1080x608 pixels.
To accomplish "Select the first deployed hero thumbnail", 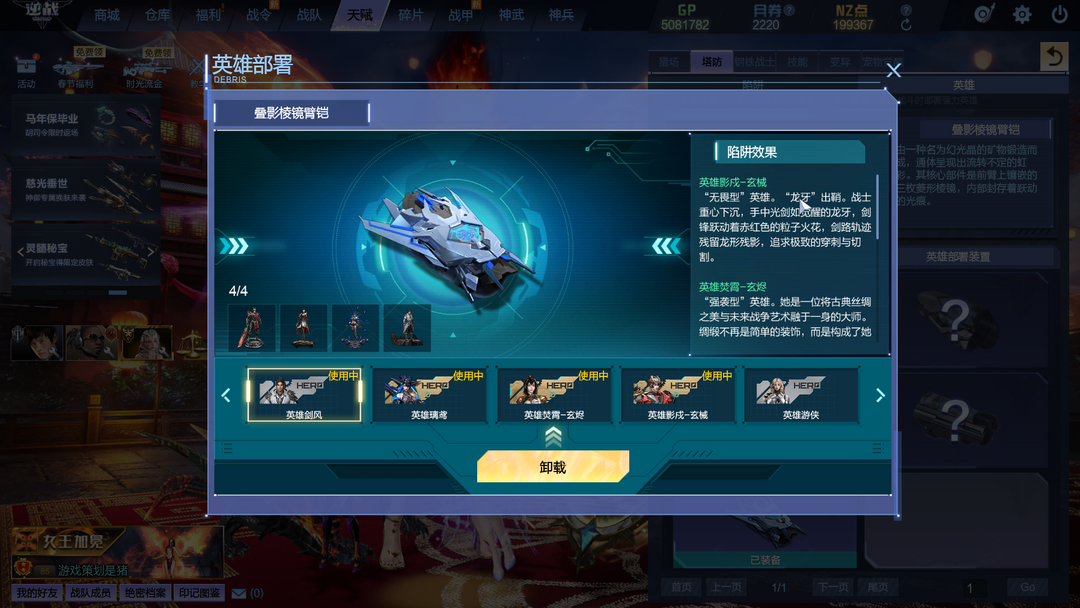I will 252,328.
